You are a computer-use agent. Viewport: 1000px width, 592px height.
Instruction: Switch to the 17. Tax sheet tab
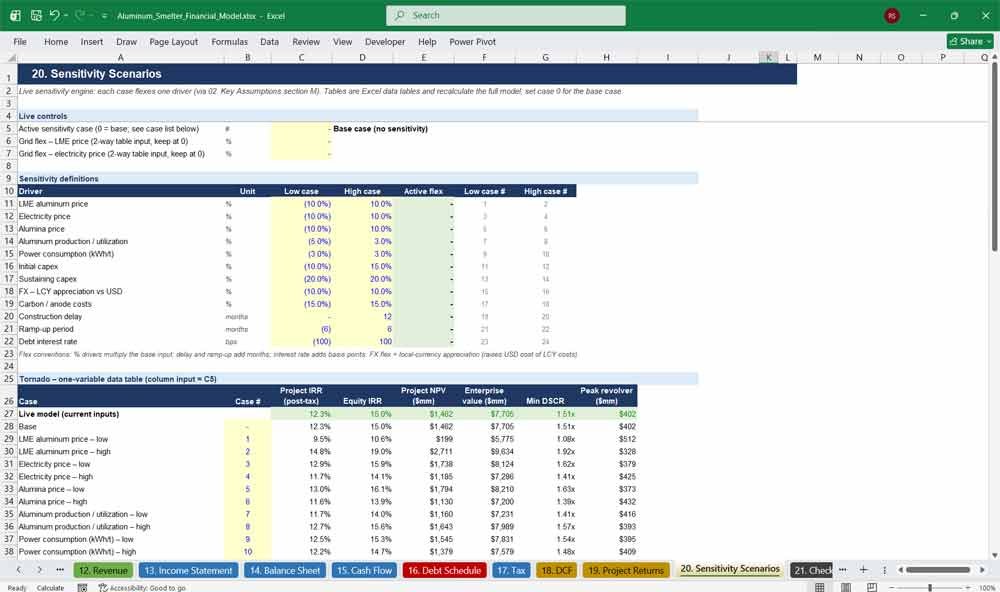pos(511,570)
